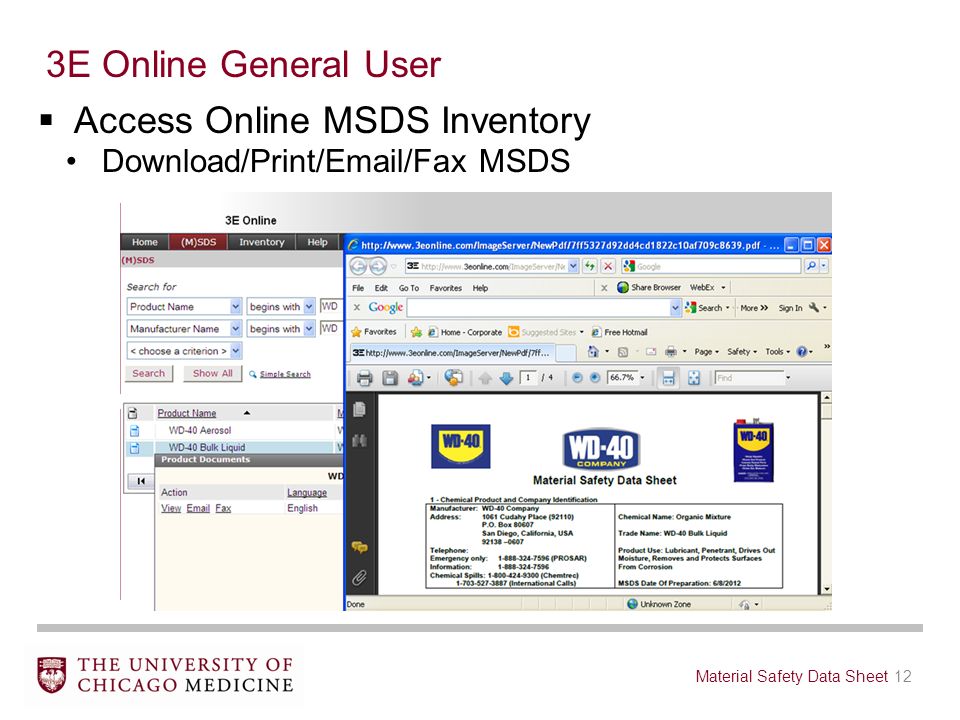Fit one full page to window
Image resolution: width=960 pixels, height=720 pixels.
[694, 378]
